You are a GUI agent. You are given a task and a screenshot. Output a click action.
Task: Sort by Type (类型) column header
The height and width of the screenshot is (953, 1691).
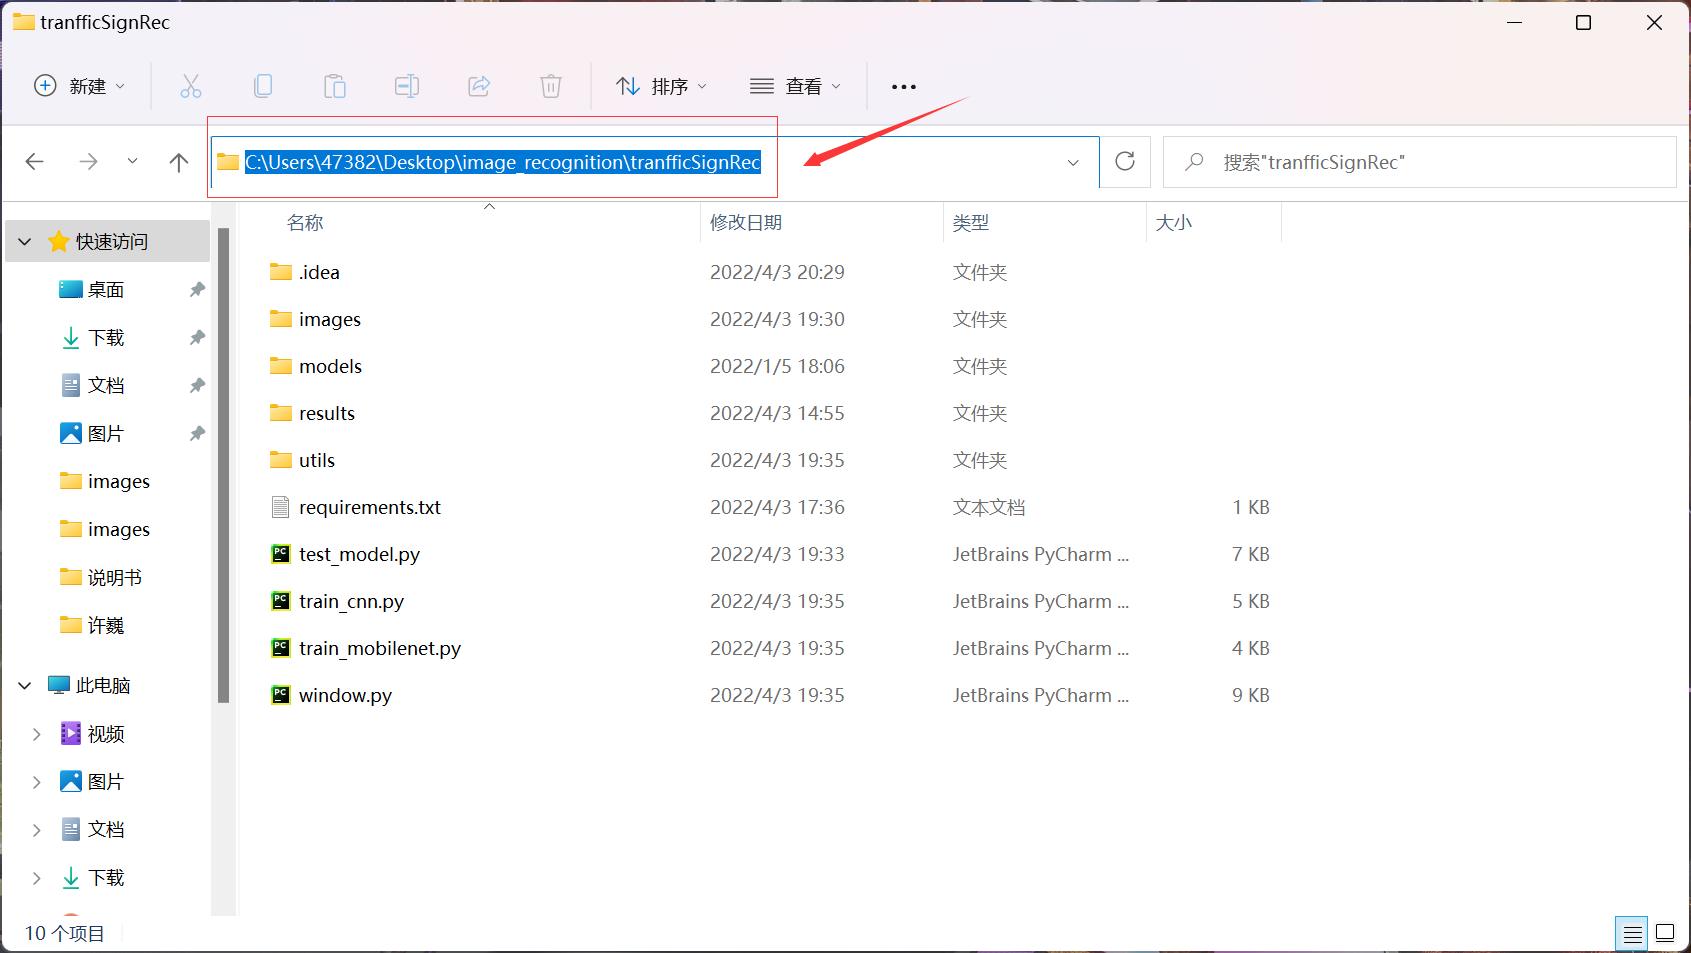coord(971,223)
